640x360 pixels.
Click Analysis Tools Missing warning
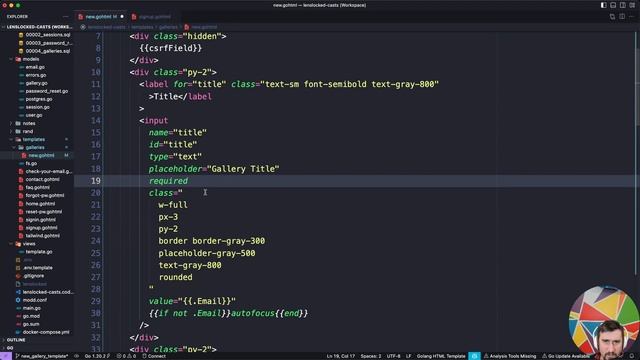click(x=510, y=356)
